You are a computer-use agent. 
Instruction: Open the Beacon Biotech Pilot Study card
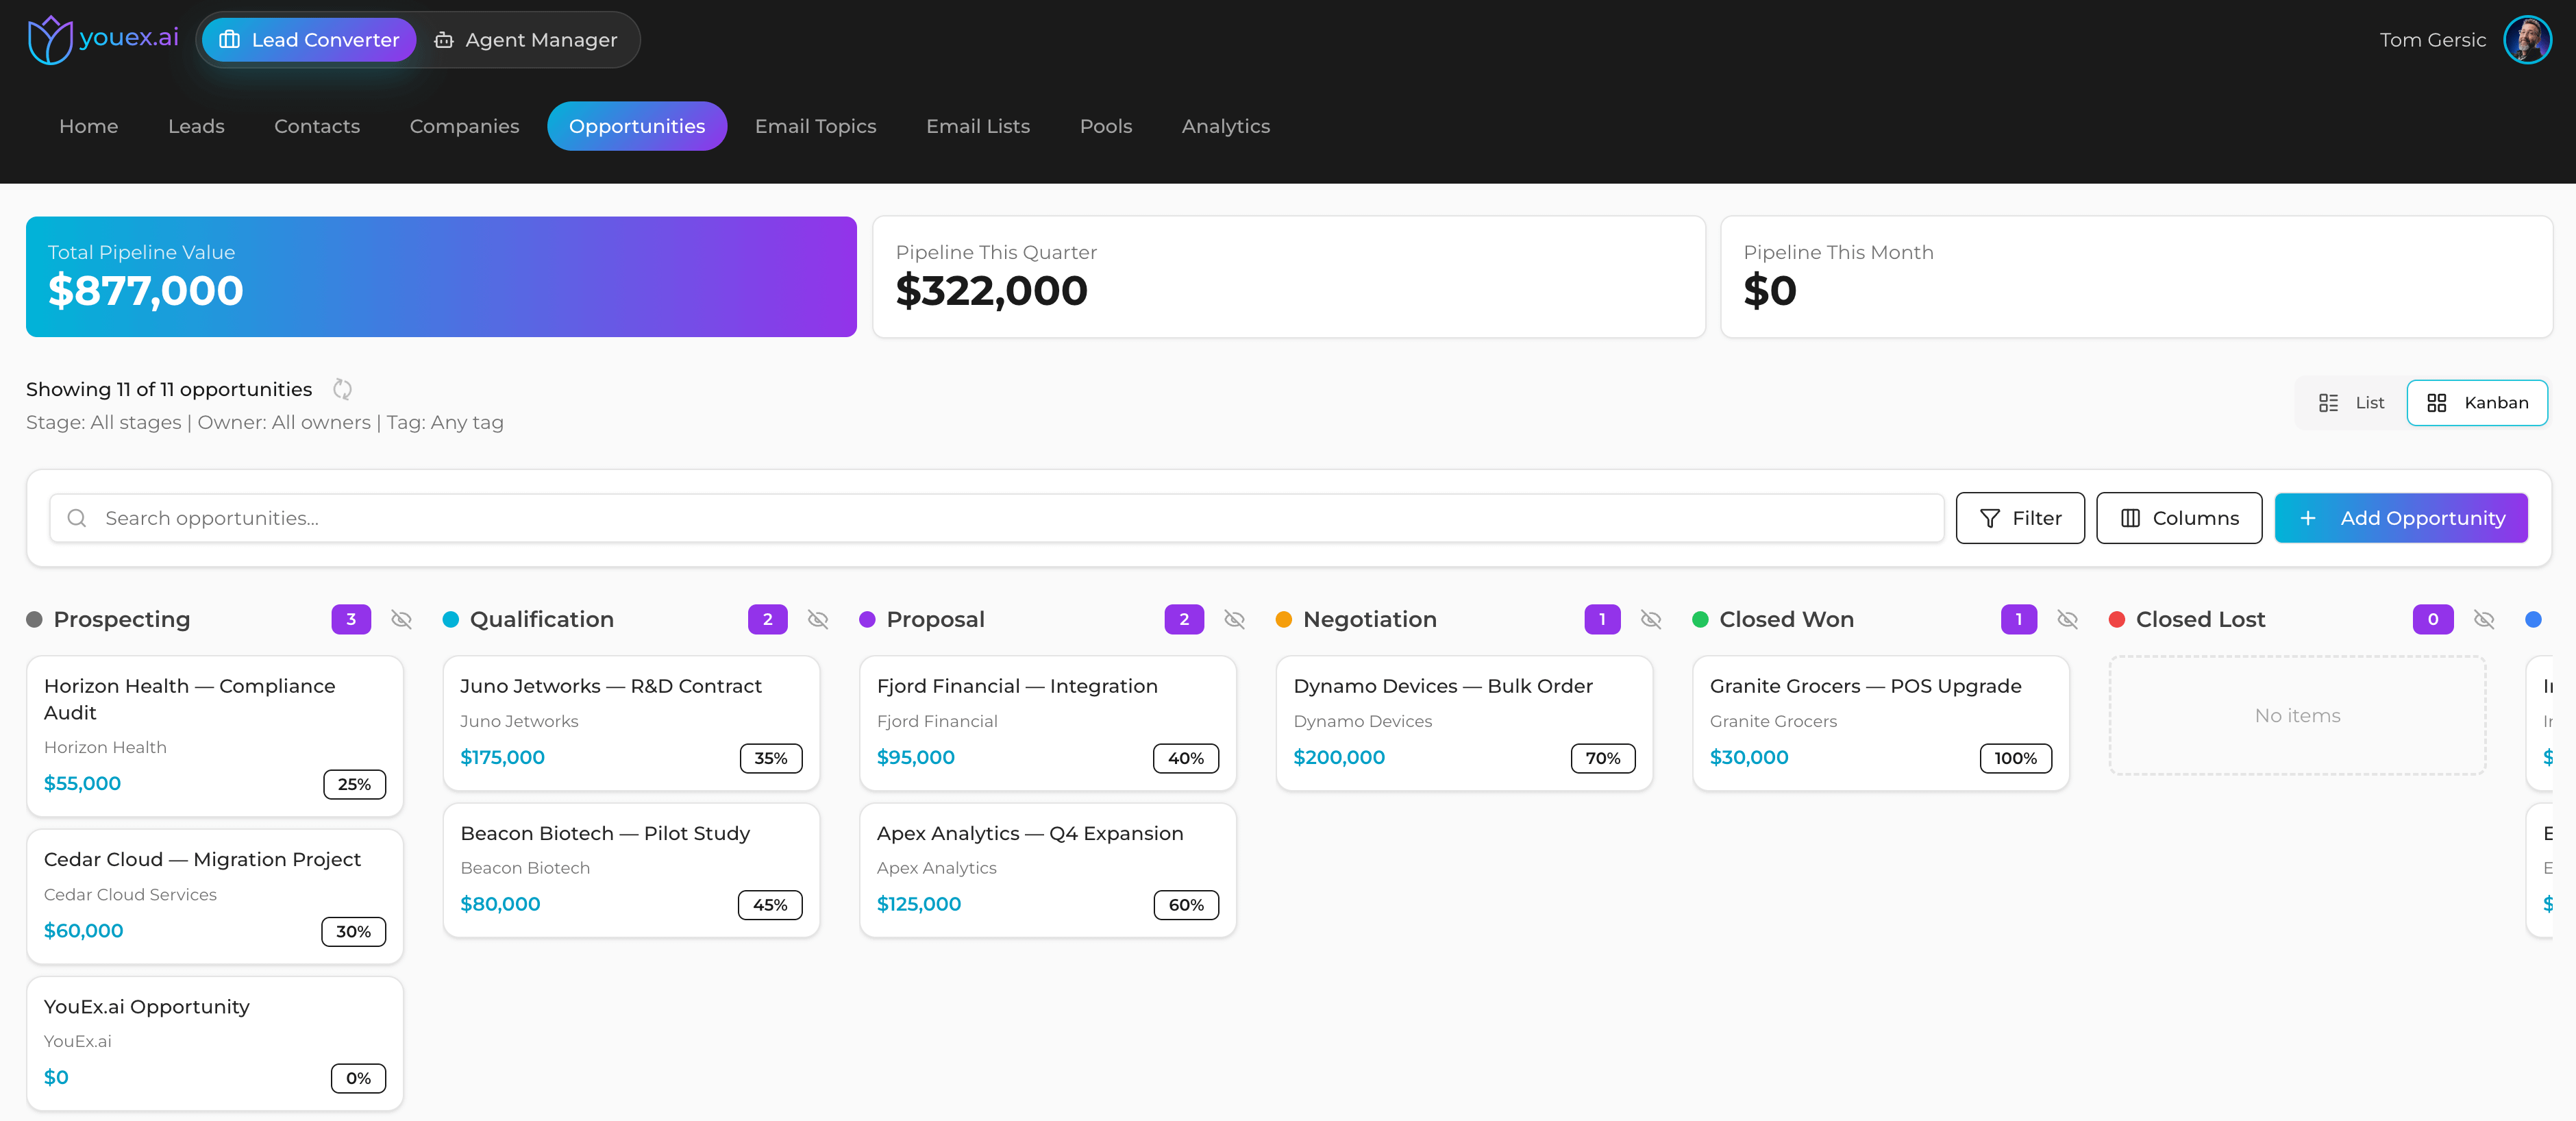pyautogui.click(x=631, y=870)
